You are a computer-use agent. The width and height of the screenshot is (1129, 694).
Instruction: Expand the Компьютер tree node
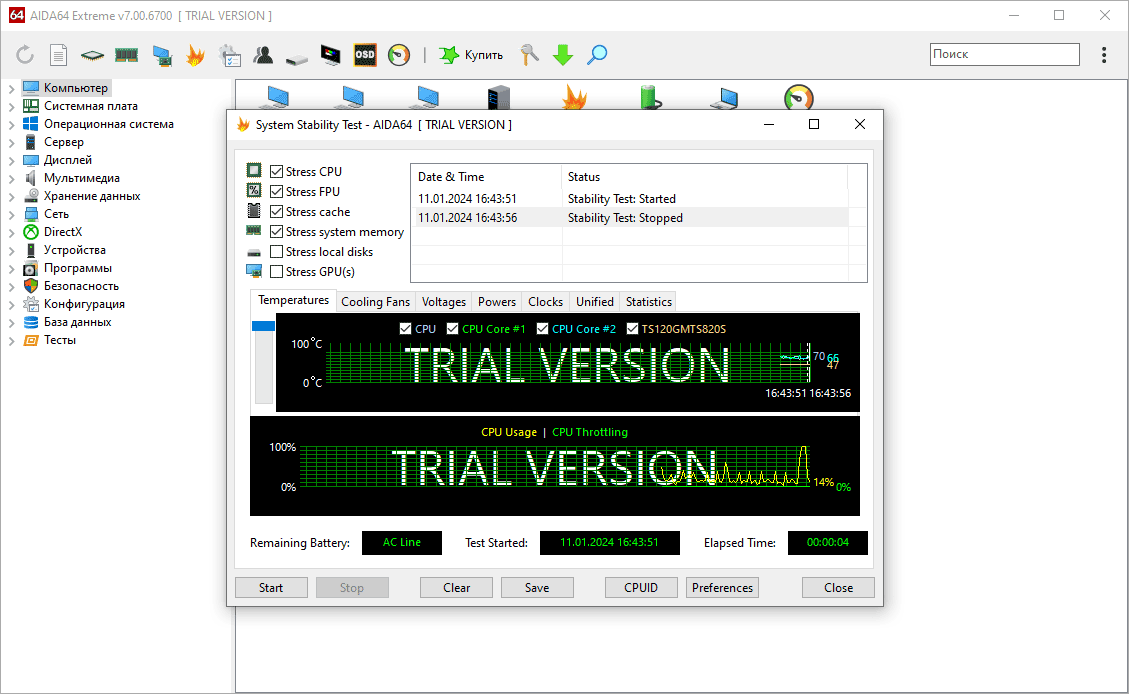click(12, 89)
